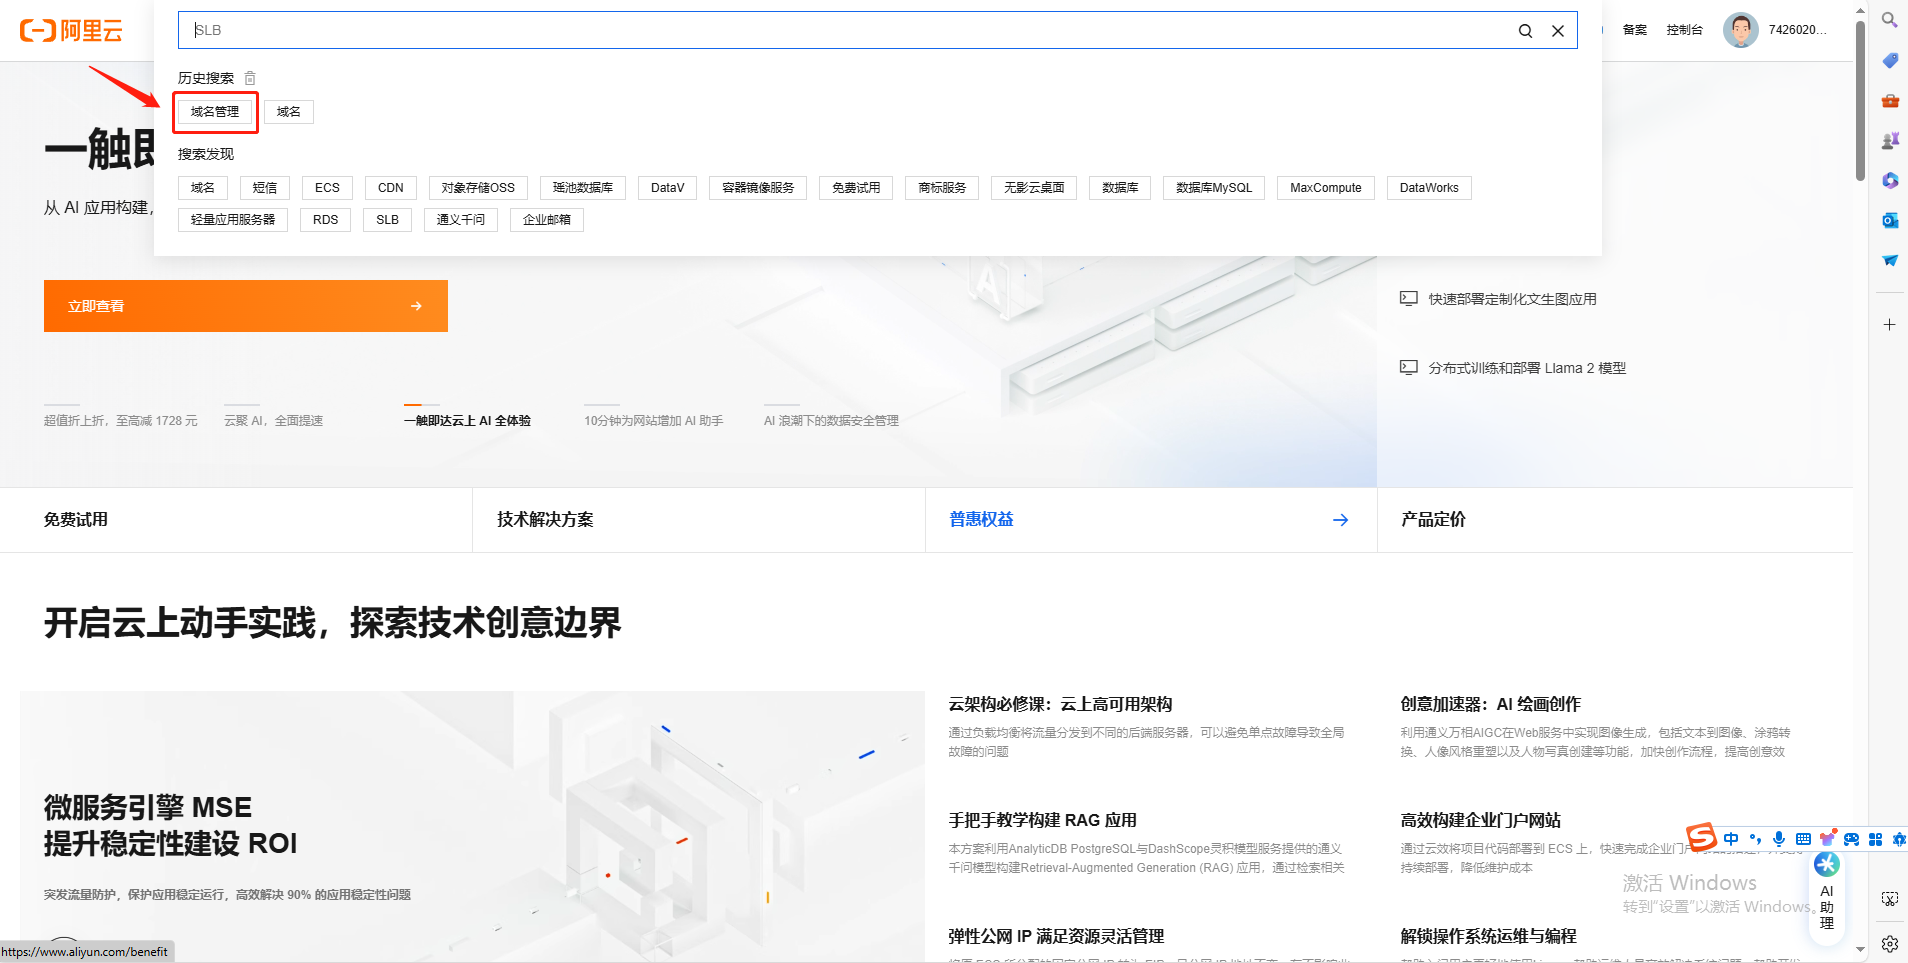
Task: Choose 对象存储OSS suggestion tag
Action: click(478, 188)
